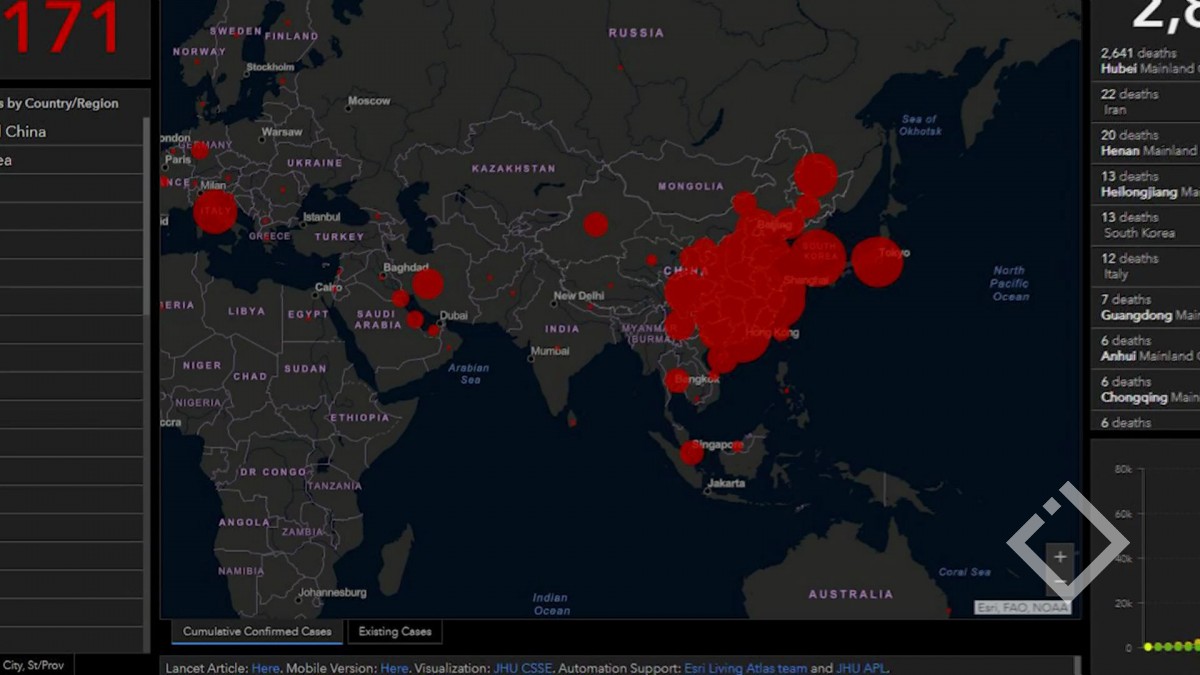Screen dimensions: 1200x675
Task: Switch to Cumulative Confirmed Cases tab
Action: pyautogui.click(x=257, y=632)
